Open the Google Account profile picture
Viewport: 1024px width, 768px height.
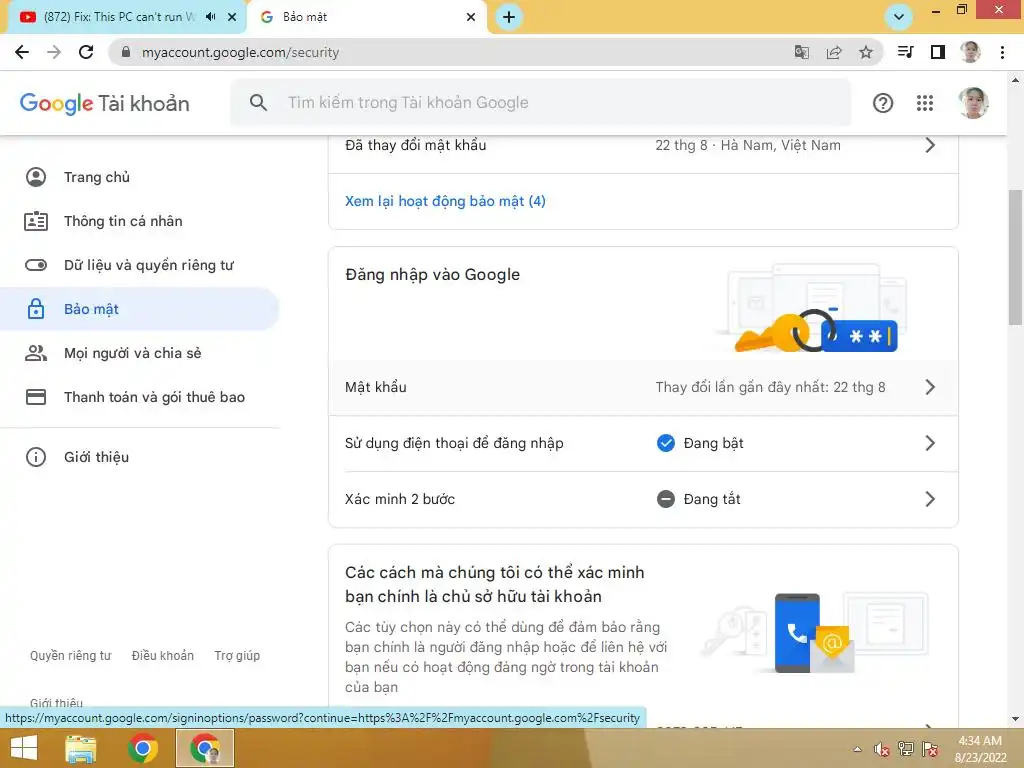click(x=973, y=103)
